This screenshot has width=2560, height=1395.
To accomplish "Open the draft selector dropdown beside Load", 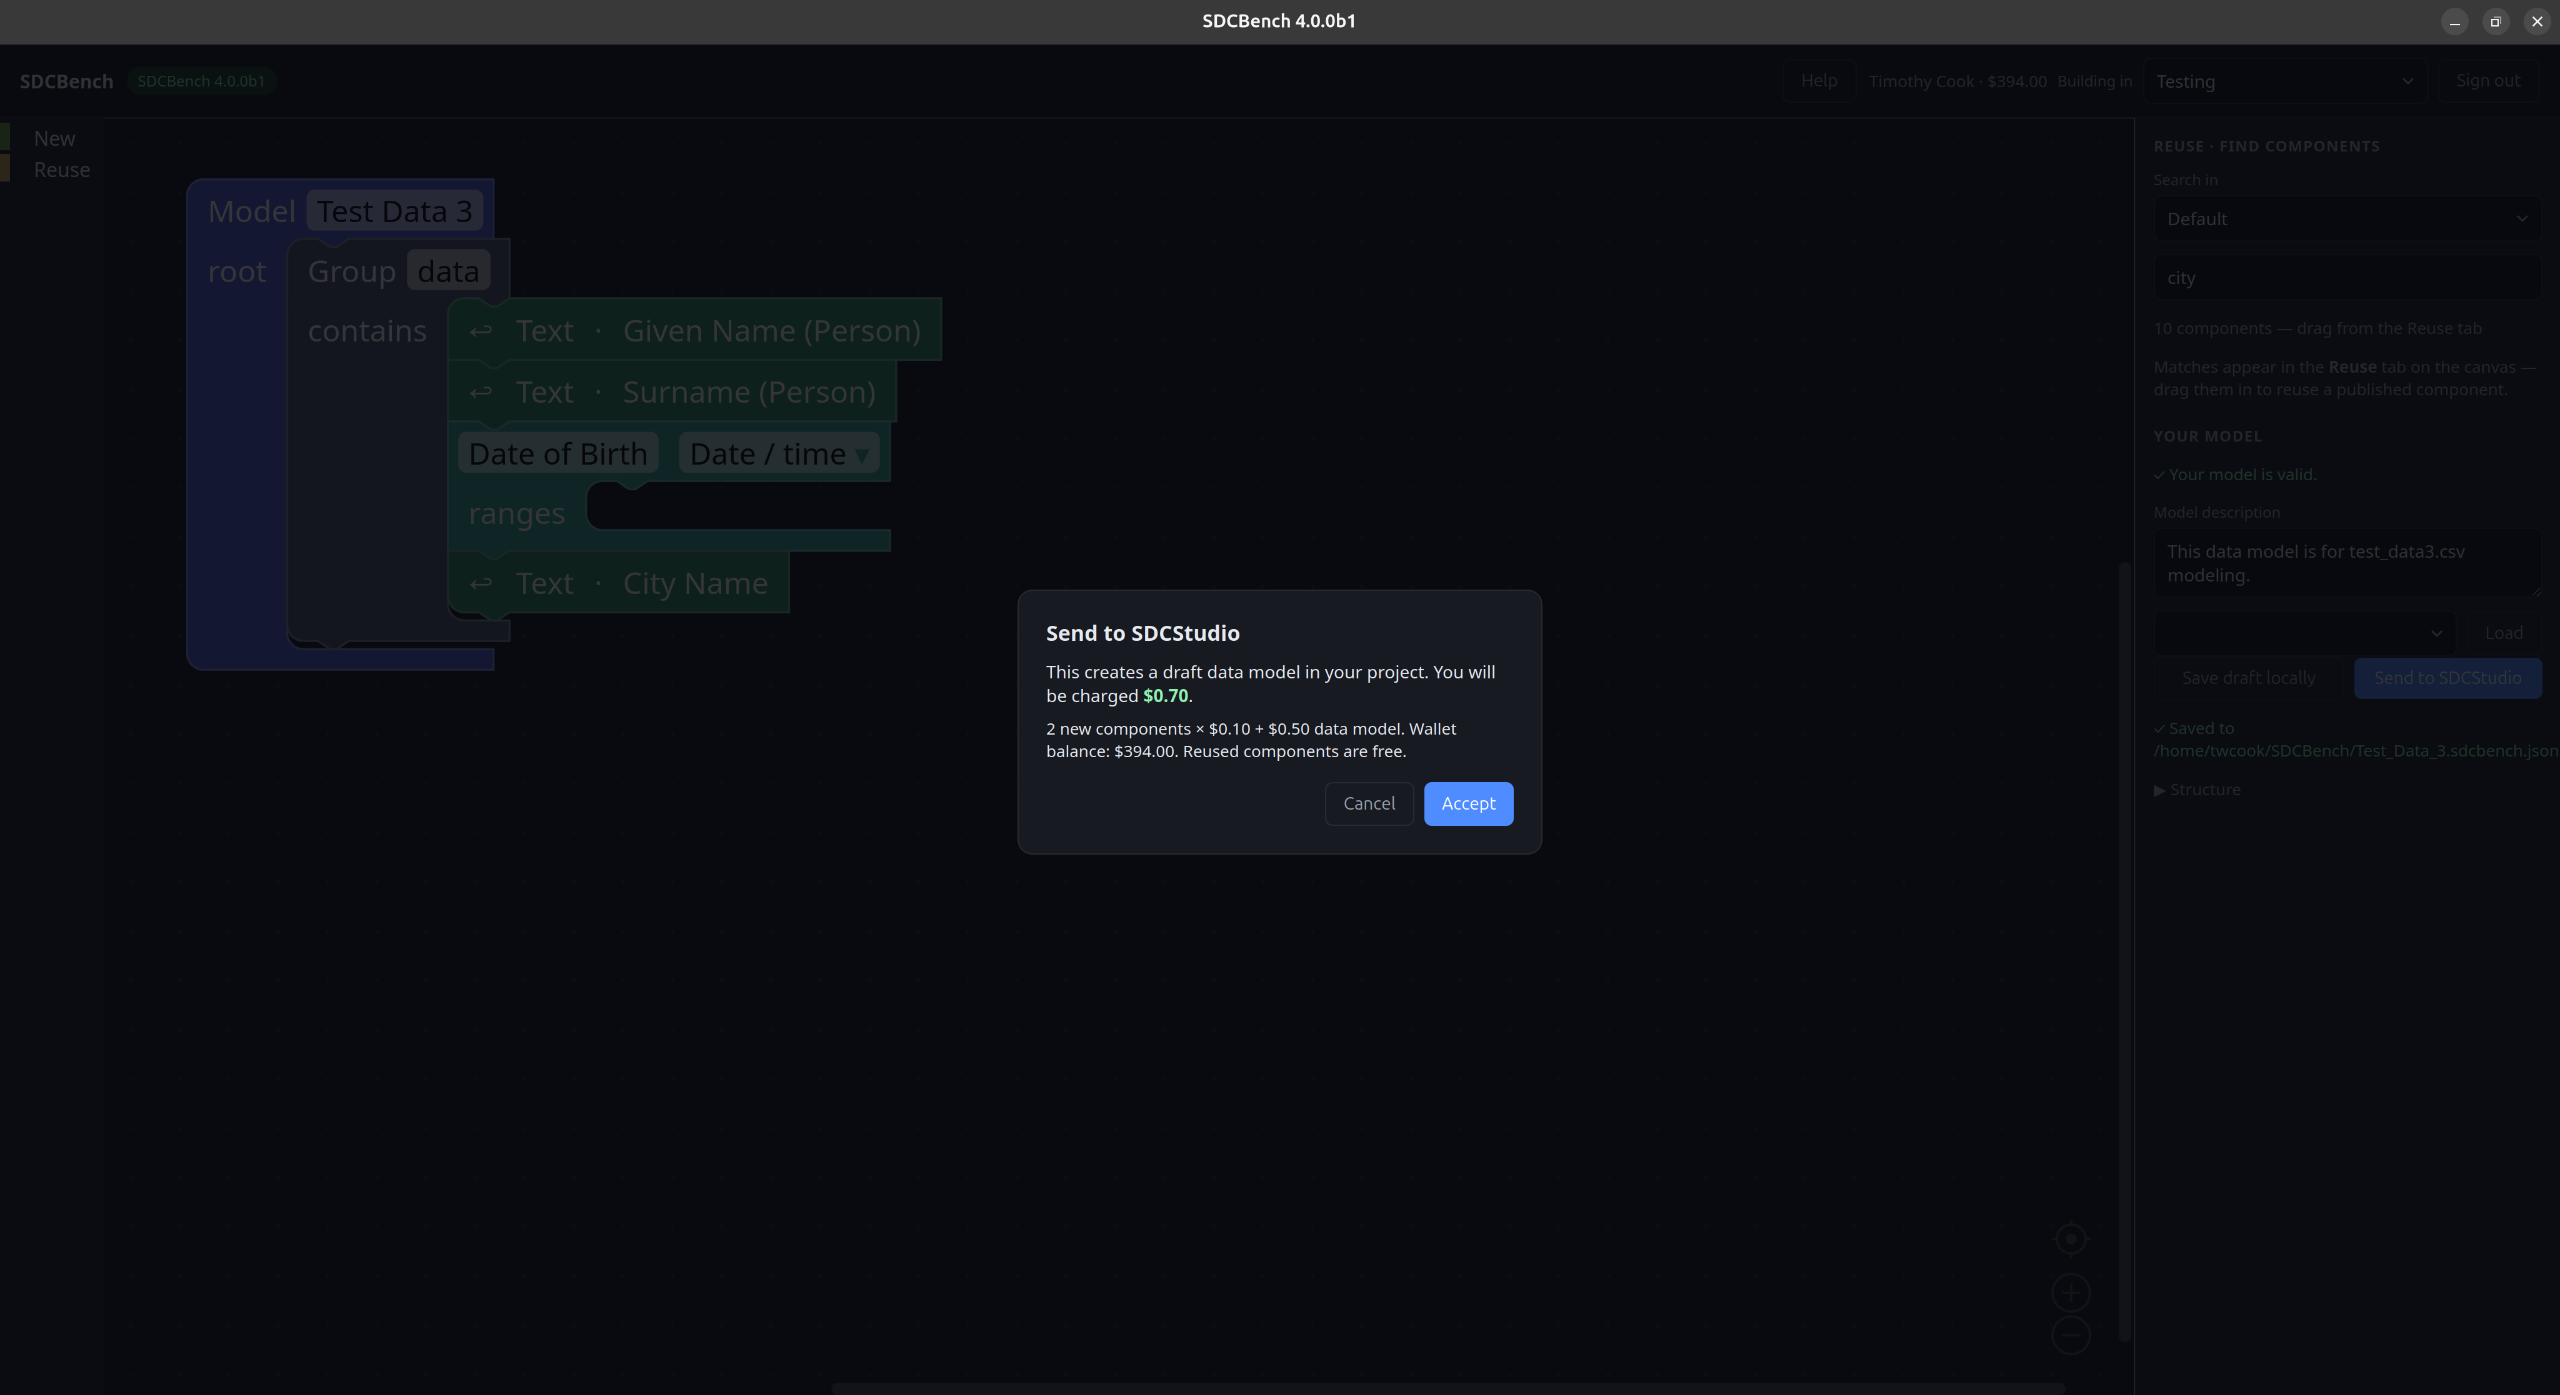I will tap(2304, 633).
